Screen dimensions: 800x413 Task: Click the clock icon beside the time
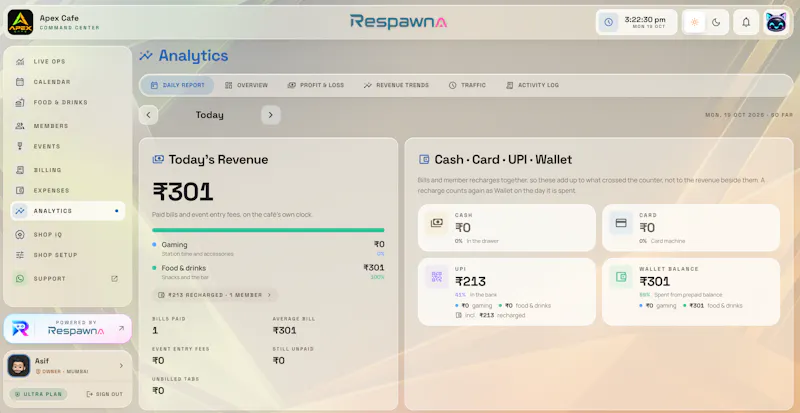[x=608, y=22]
